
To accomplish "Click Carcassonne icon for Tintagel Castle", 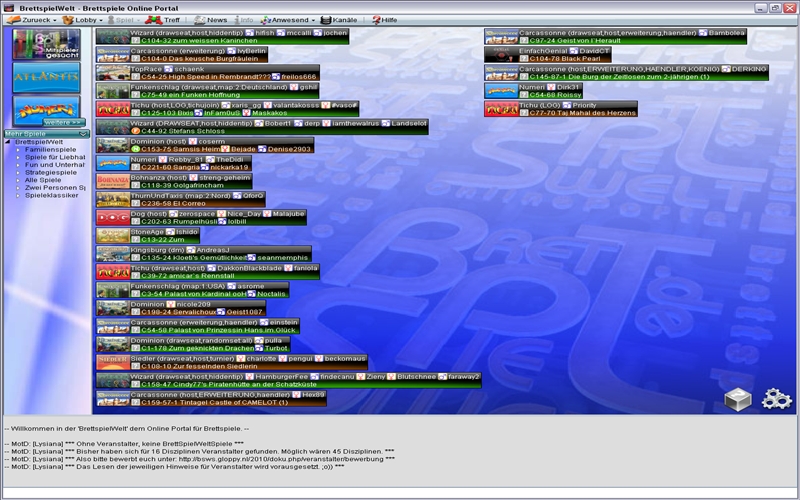I will [x=113, y=399].
